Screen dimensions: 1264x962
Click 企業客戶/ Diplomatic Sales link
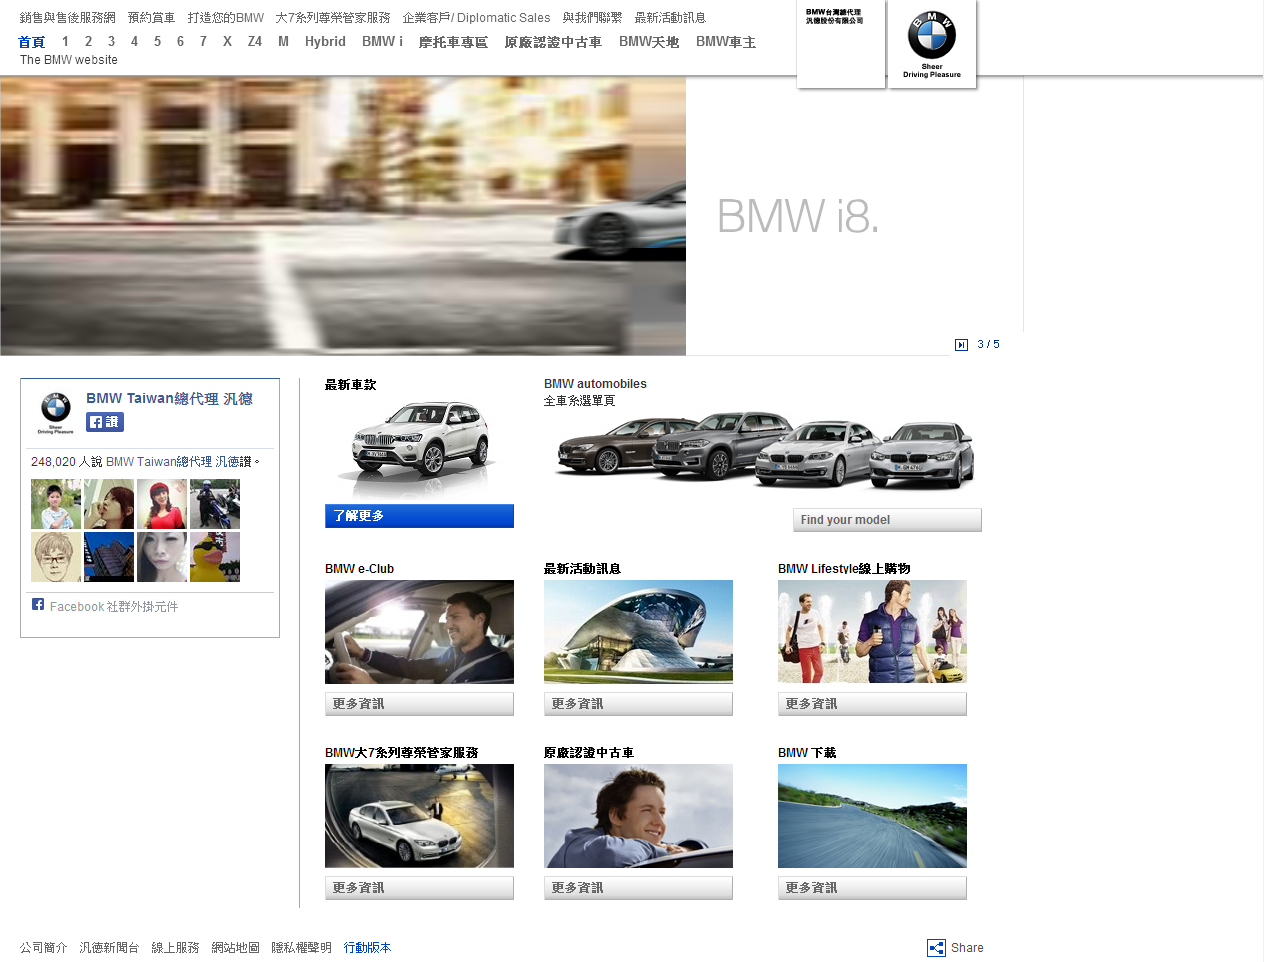[x=476, y=18]
